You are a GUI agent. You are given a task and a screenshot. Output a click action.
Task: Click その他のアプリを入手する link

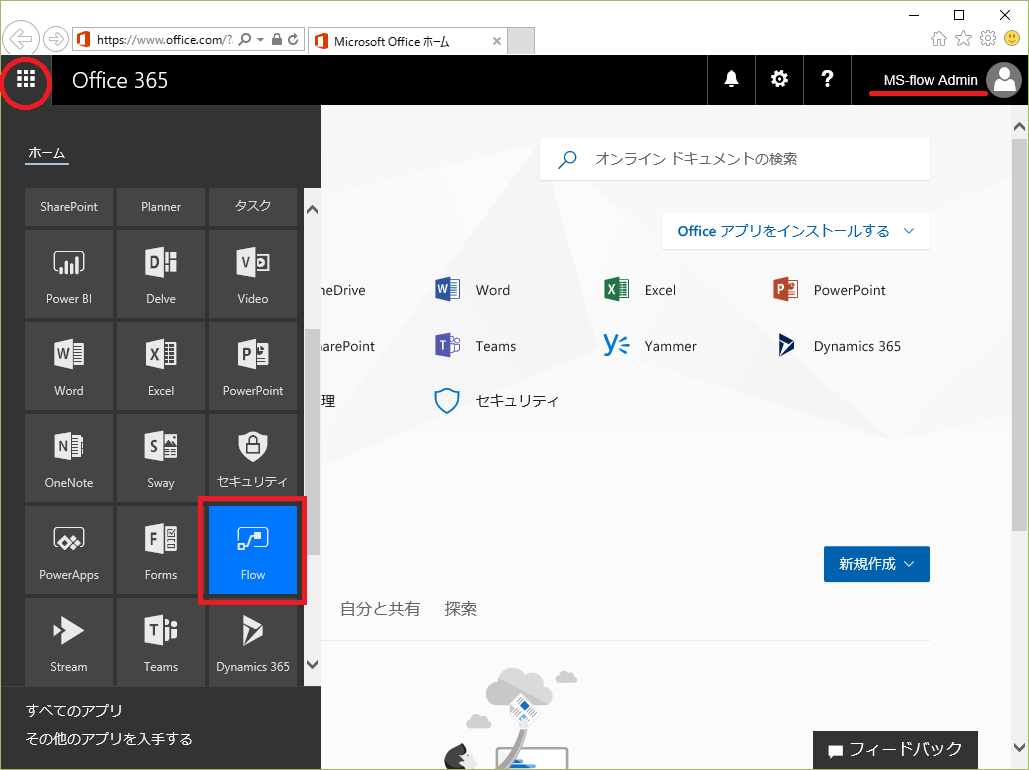tap(109, 739)
